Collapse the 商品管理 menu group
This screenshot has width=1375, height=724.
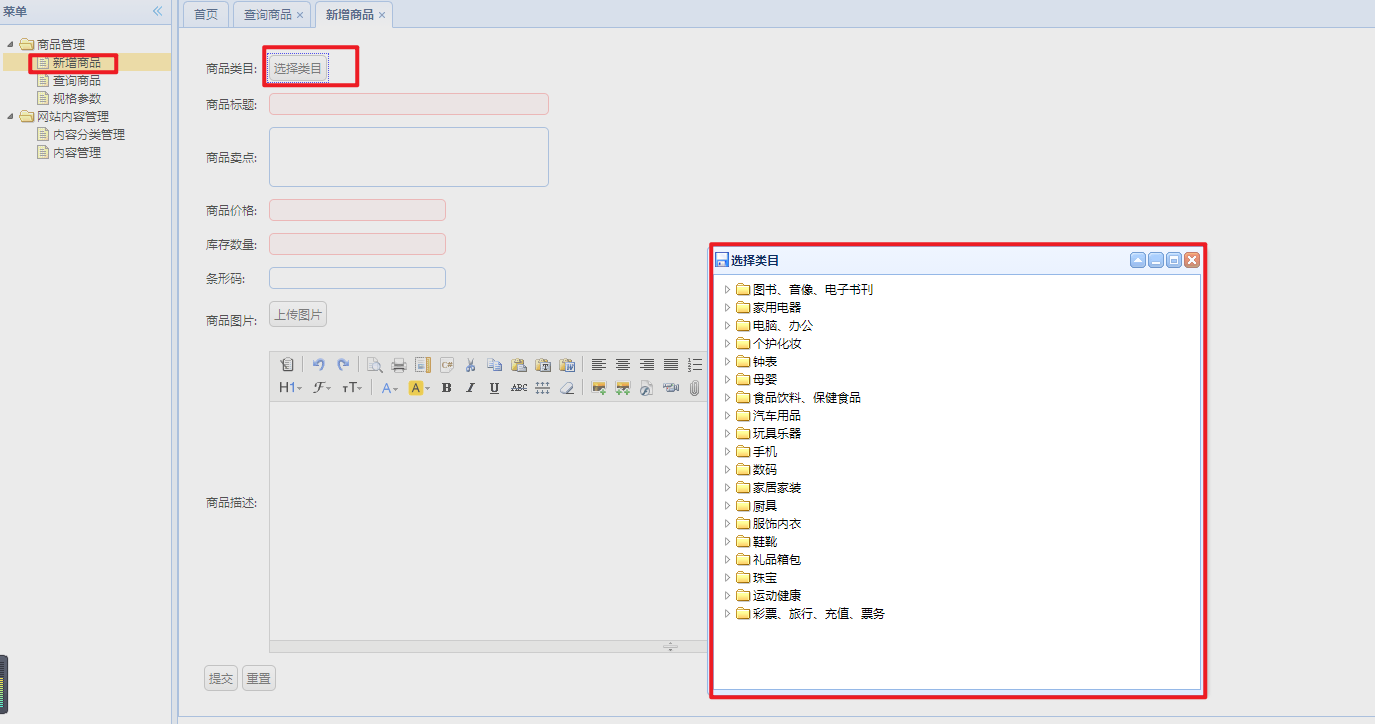pos(10,44)
